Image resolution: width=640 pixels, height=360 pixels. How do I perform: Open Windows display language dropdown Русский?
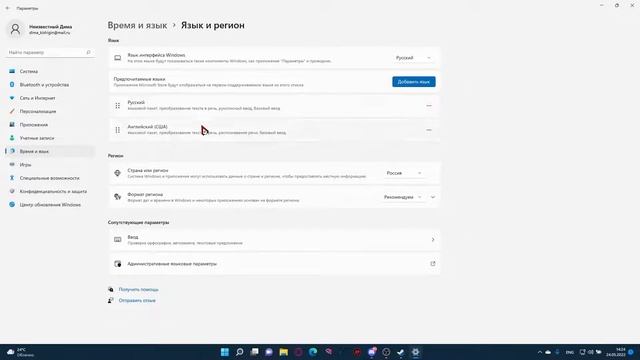point(413,58)
